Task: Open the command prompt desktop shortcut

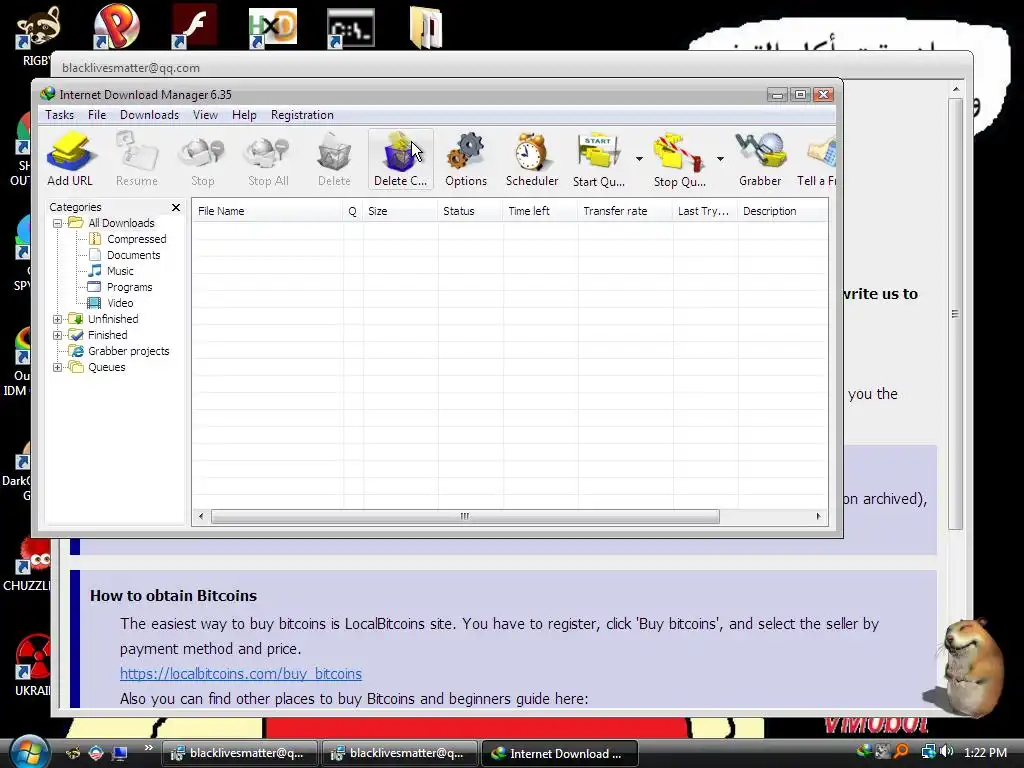Action: (351, 28)
